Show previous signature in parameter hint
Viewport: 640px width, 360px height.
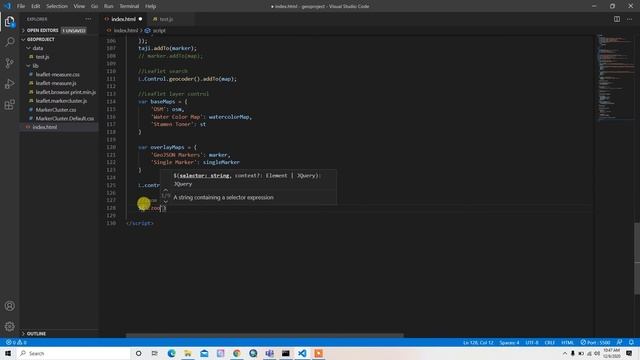(165, 190)
